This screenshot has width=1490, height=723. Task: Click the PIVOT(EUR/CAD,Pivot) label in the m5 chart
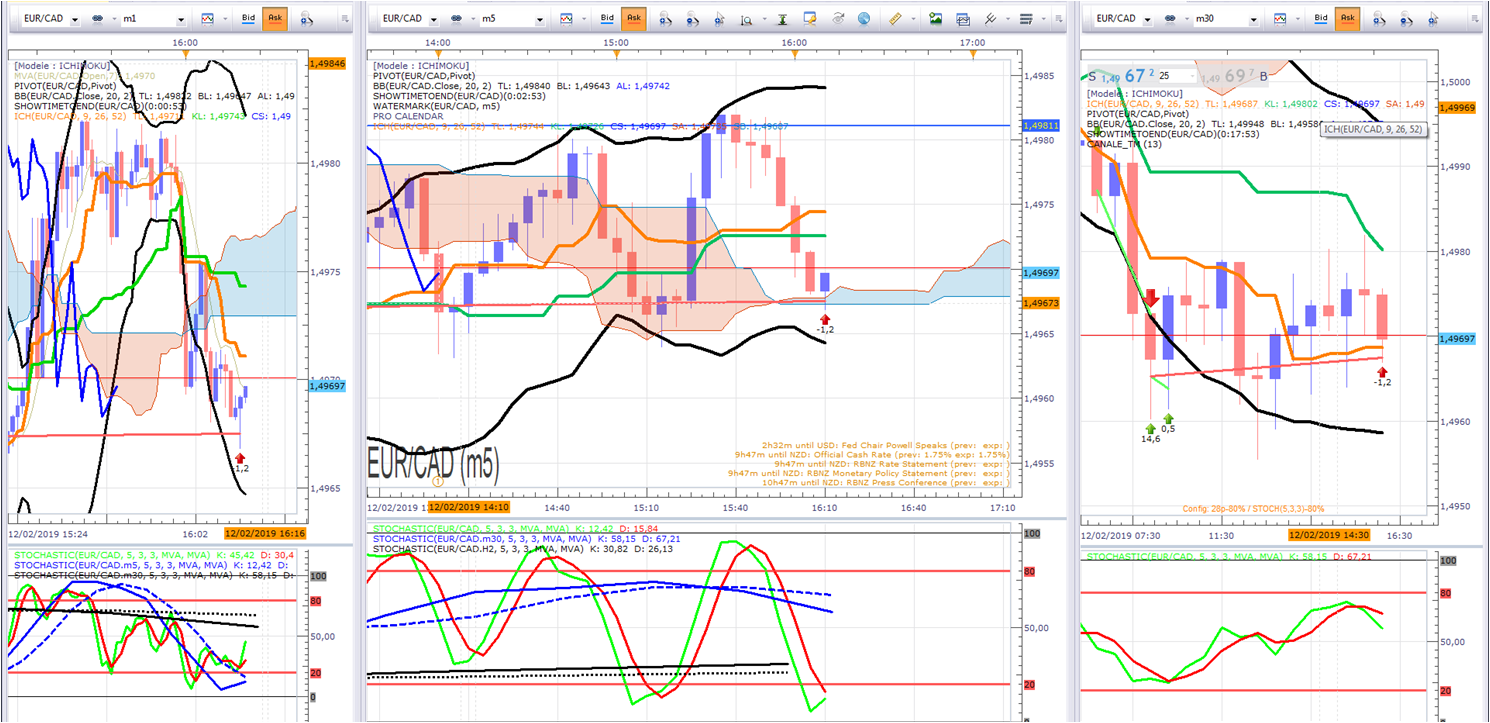[426, 76]
